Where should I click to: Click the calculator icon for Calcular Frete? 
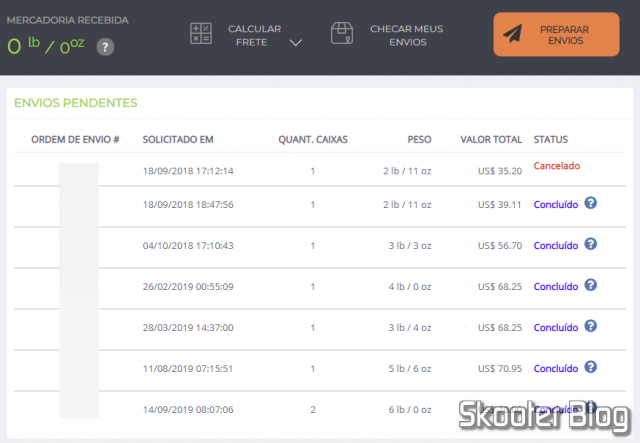(x=201, y=33)
